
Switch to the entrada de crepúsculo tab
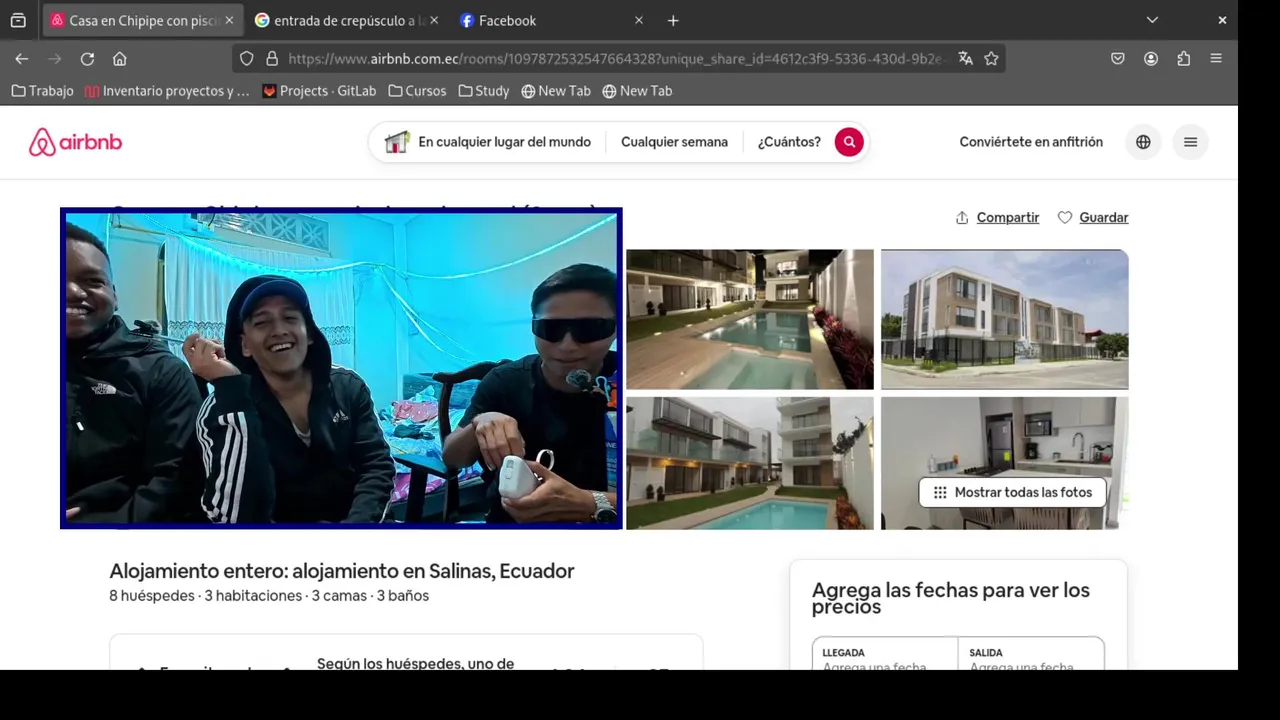click(346, 20)
